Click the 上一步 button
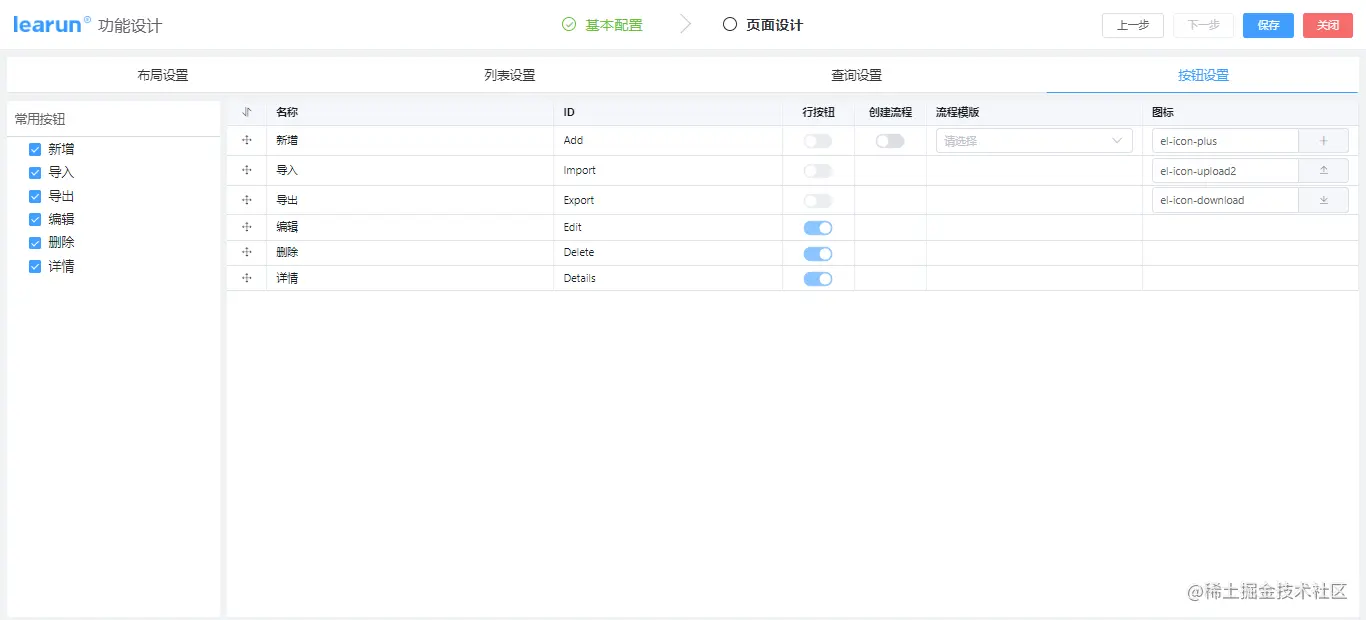The height and width of the screenshot is (620, 1366). point(1133,25)
